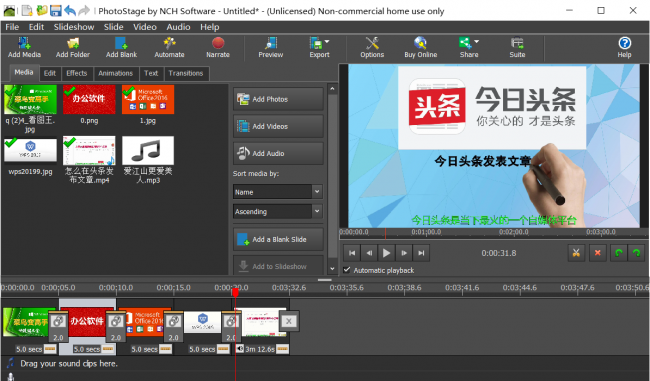Step forward one frame in the preview
650x381 pixels.
click(404, 253)
